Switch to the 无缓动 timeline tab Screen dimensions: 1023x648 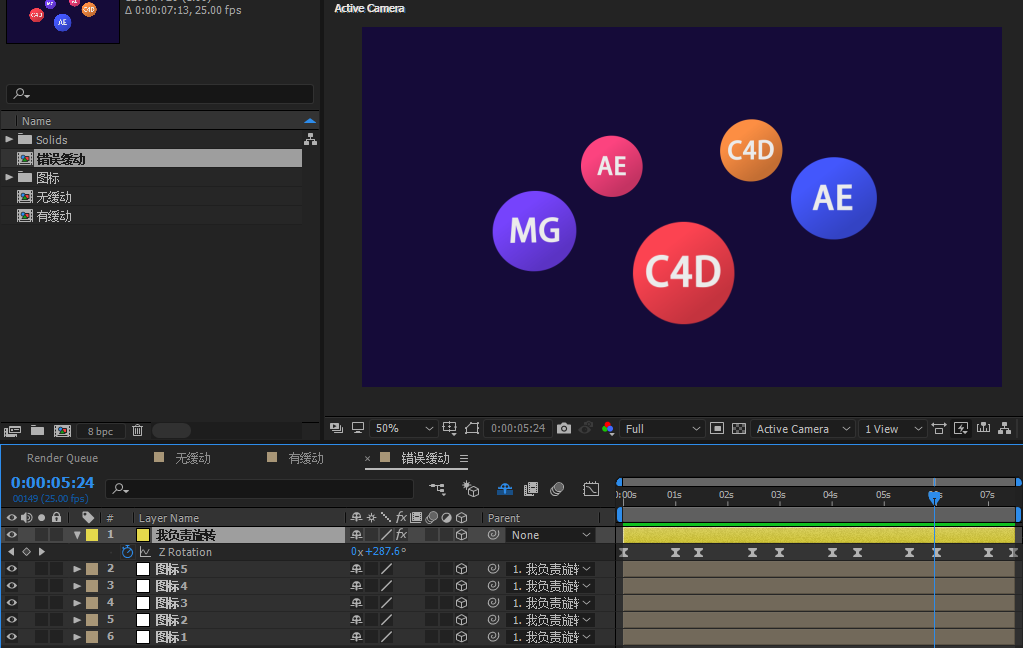[x=192, y=458]
